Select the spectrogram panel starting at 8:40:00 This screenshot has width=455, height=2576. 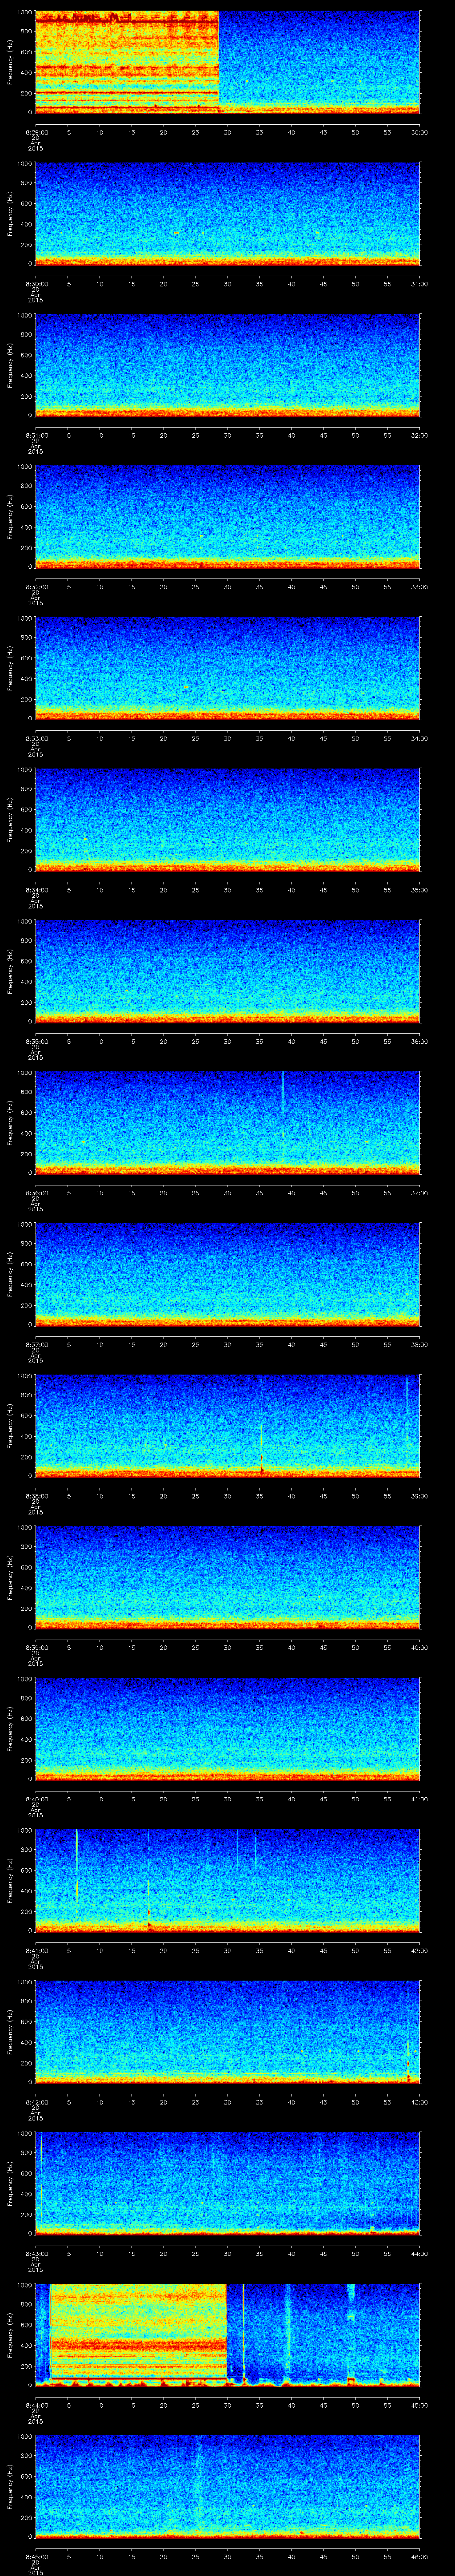pos(227,1729)
